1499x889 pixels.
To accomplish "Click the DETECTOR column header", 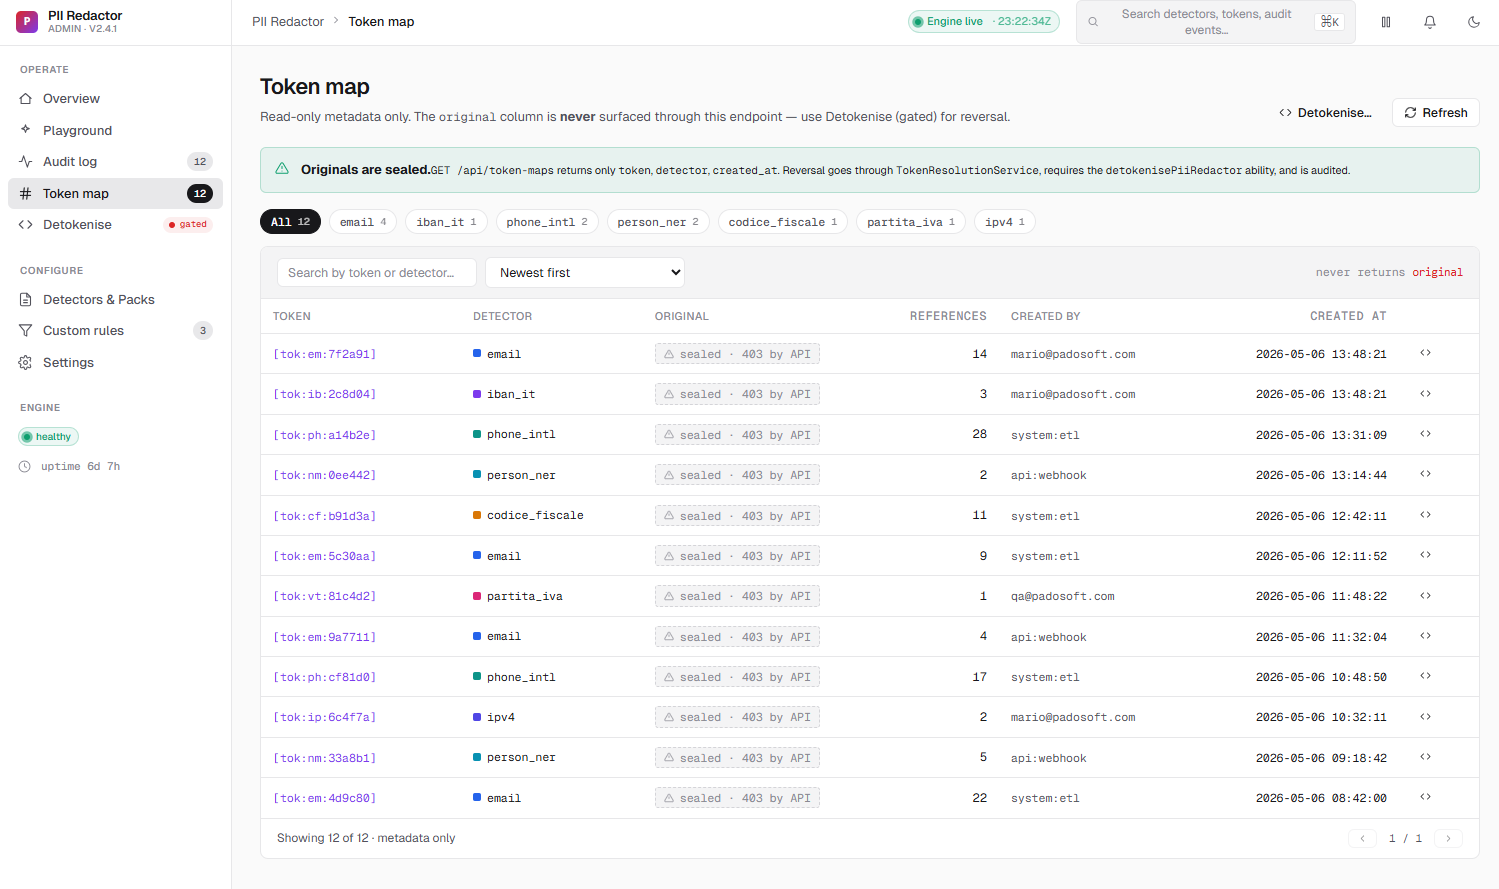I will point(502,316).
